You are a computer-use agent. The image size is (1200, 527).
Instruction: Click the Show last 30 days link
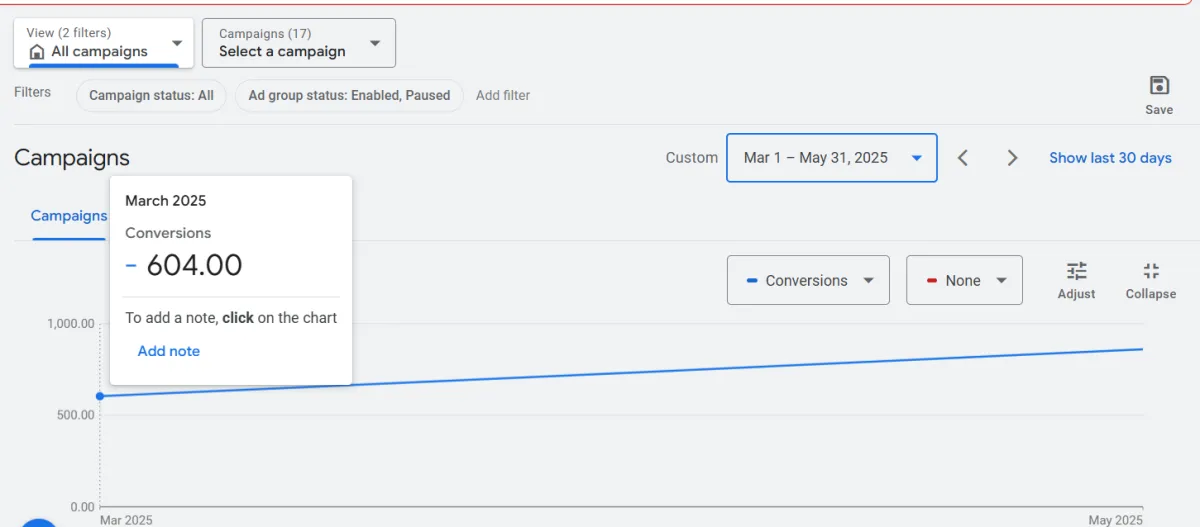click(1110, 158)
